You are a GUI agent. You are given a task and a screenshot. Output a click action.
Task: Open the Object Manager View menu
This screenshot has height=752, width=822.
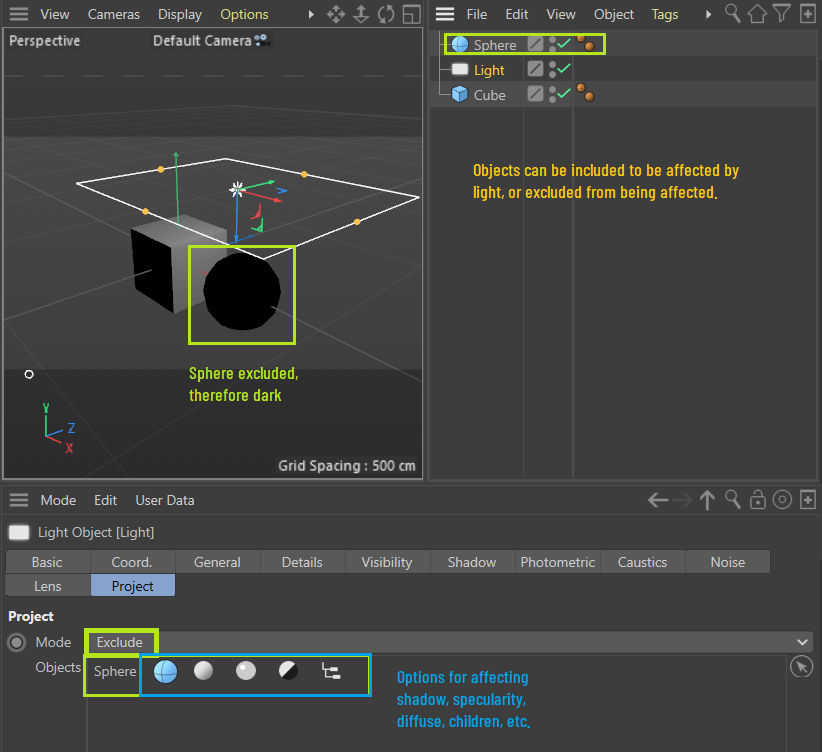coord(560,14)
